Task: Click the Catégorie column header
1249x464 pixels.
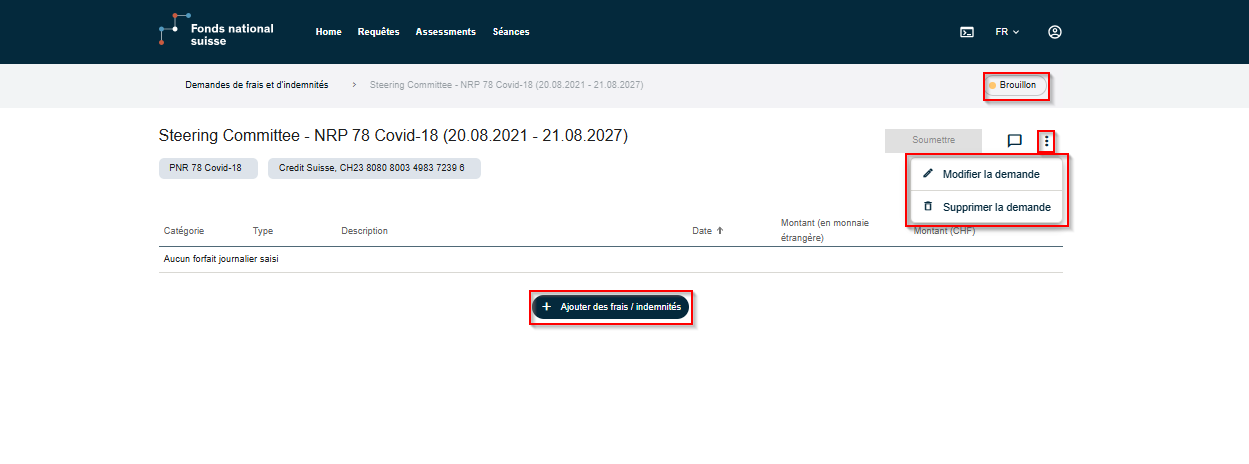Action: click(x=184, y=231)
